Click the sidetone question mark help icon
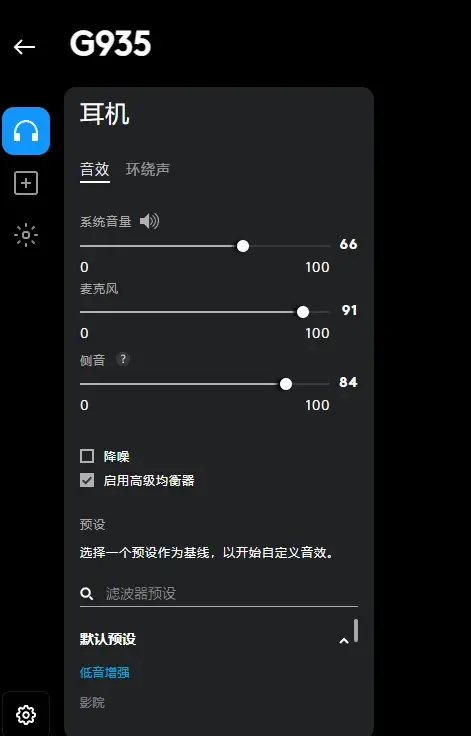Image resolution: width=471 pixels, height=736 pixels. click(123, 360)
